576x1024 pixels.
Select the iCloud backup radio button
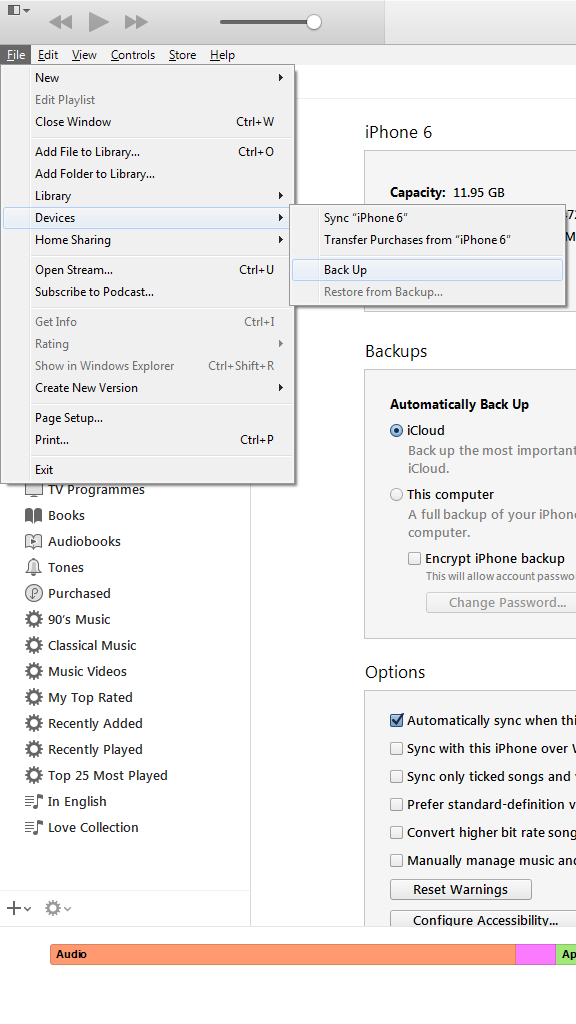coord(396,430)
